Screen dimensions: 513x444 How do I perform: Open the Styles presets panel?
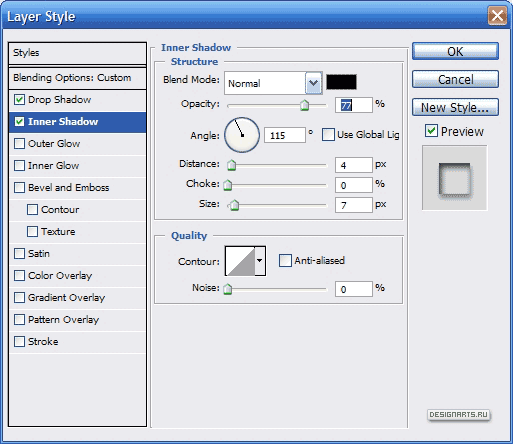coord(77,53)
